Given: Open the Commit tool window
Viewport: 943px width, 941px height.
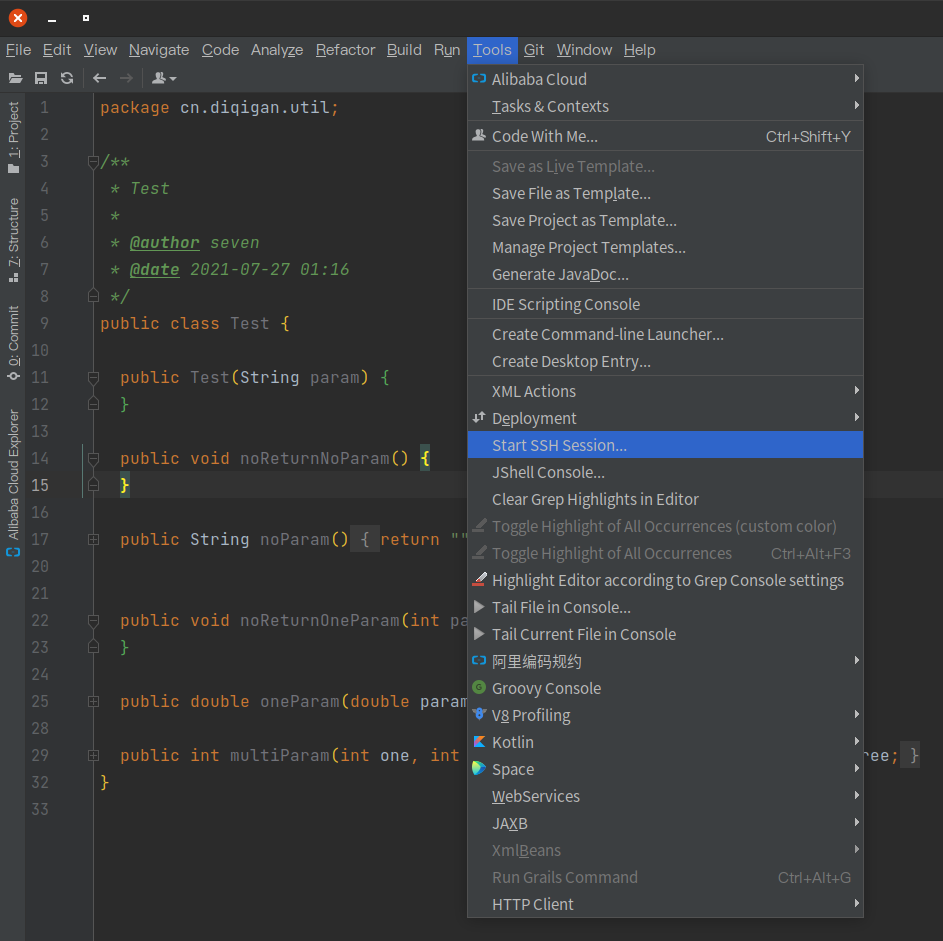Looking at the screenshot, I should (13, 342).
